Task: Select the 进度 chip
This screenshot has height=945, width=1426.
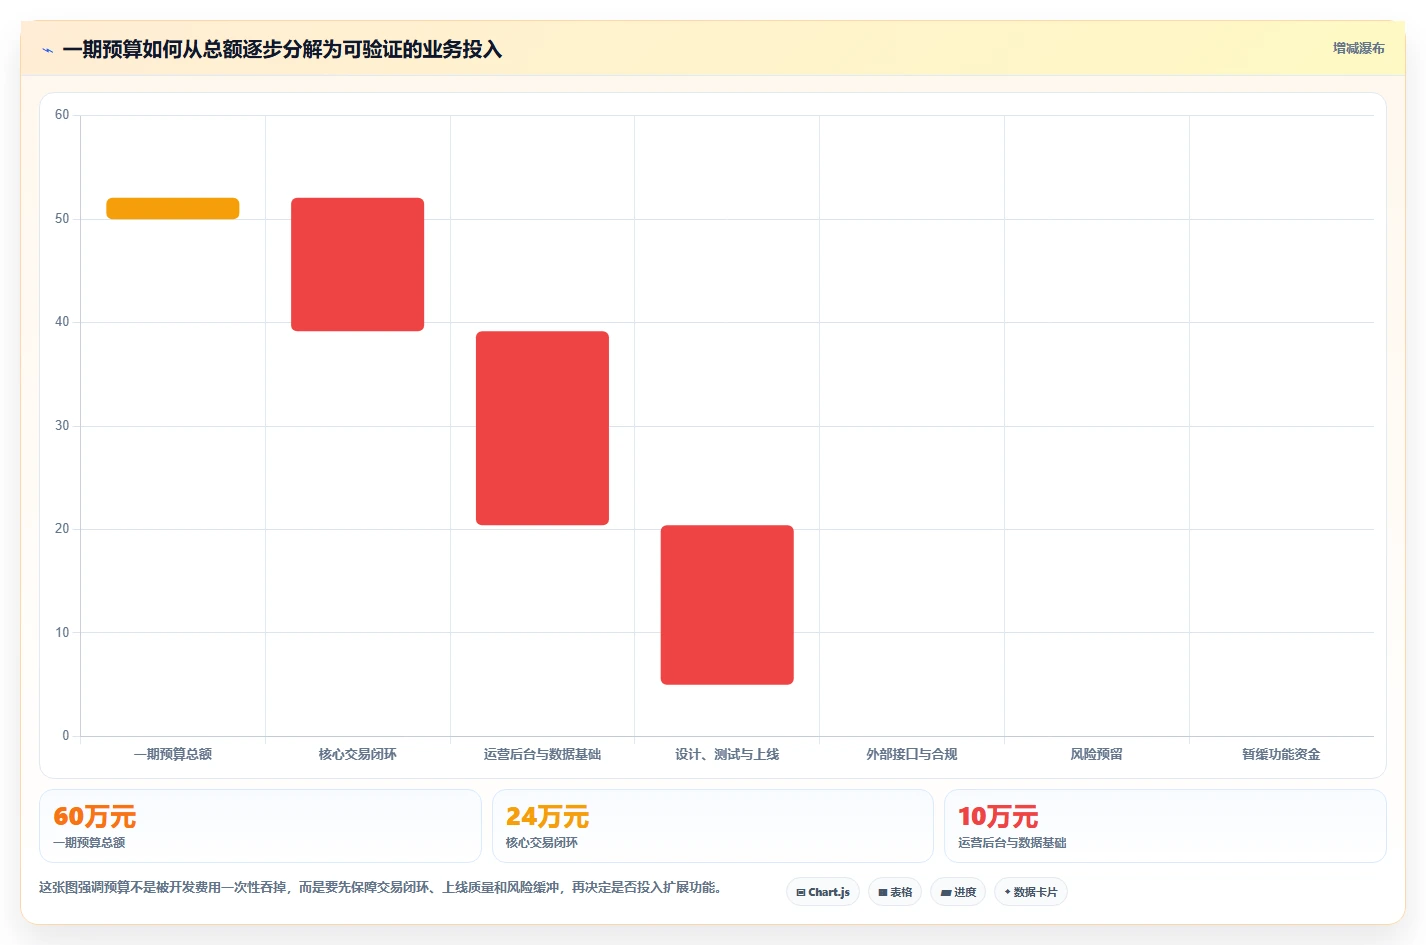Action: click(958, 892)
